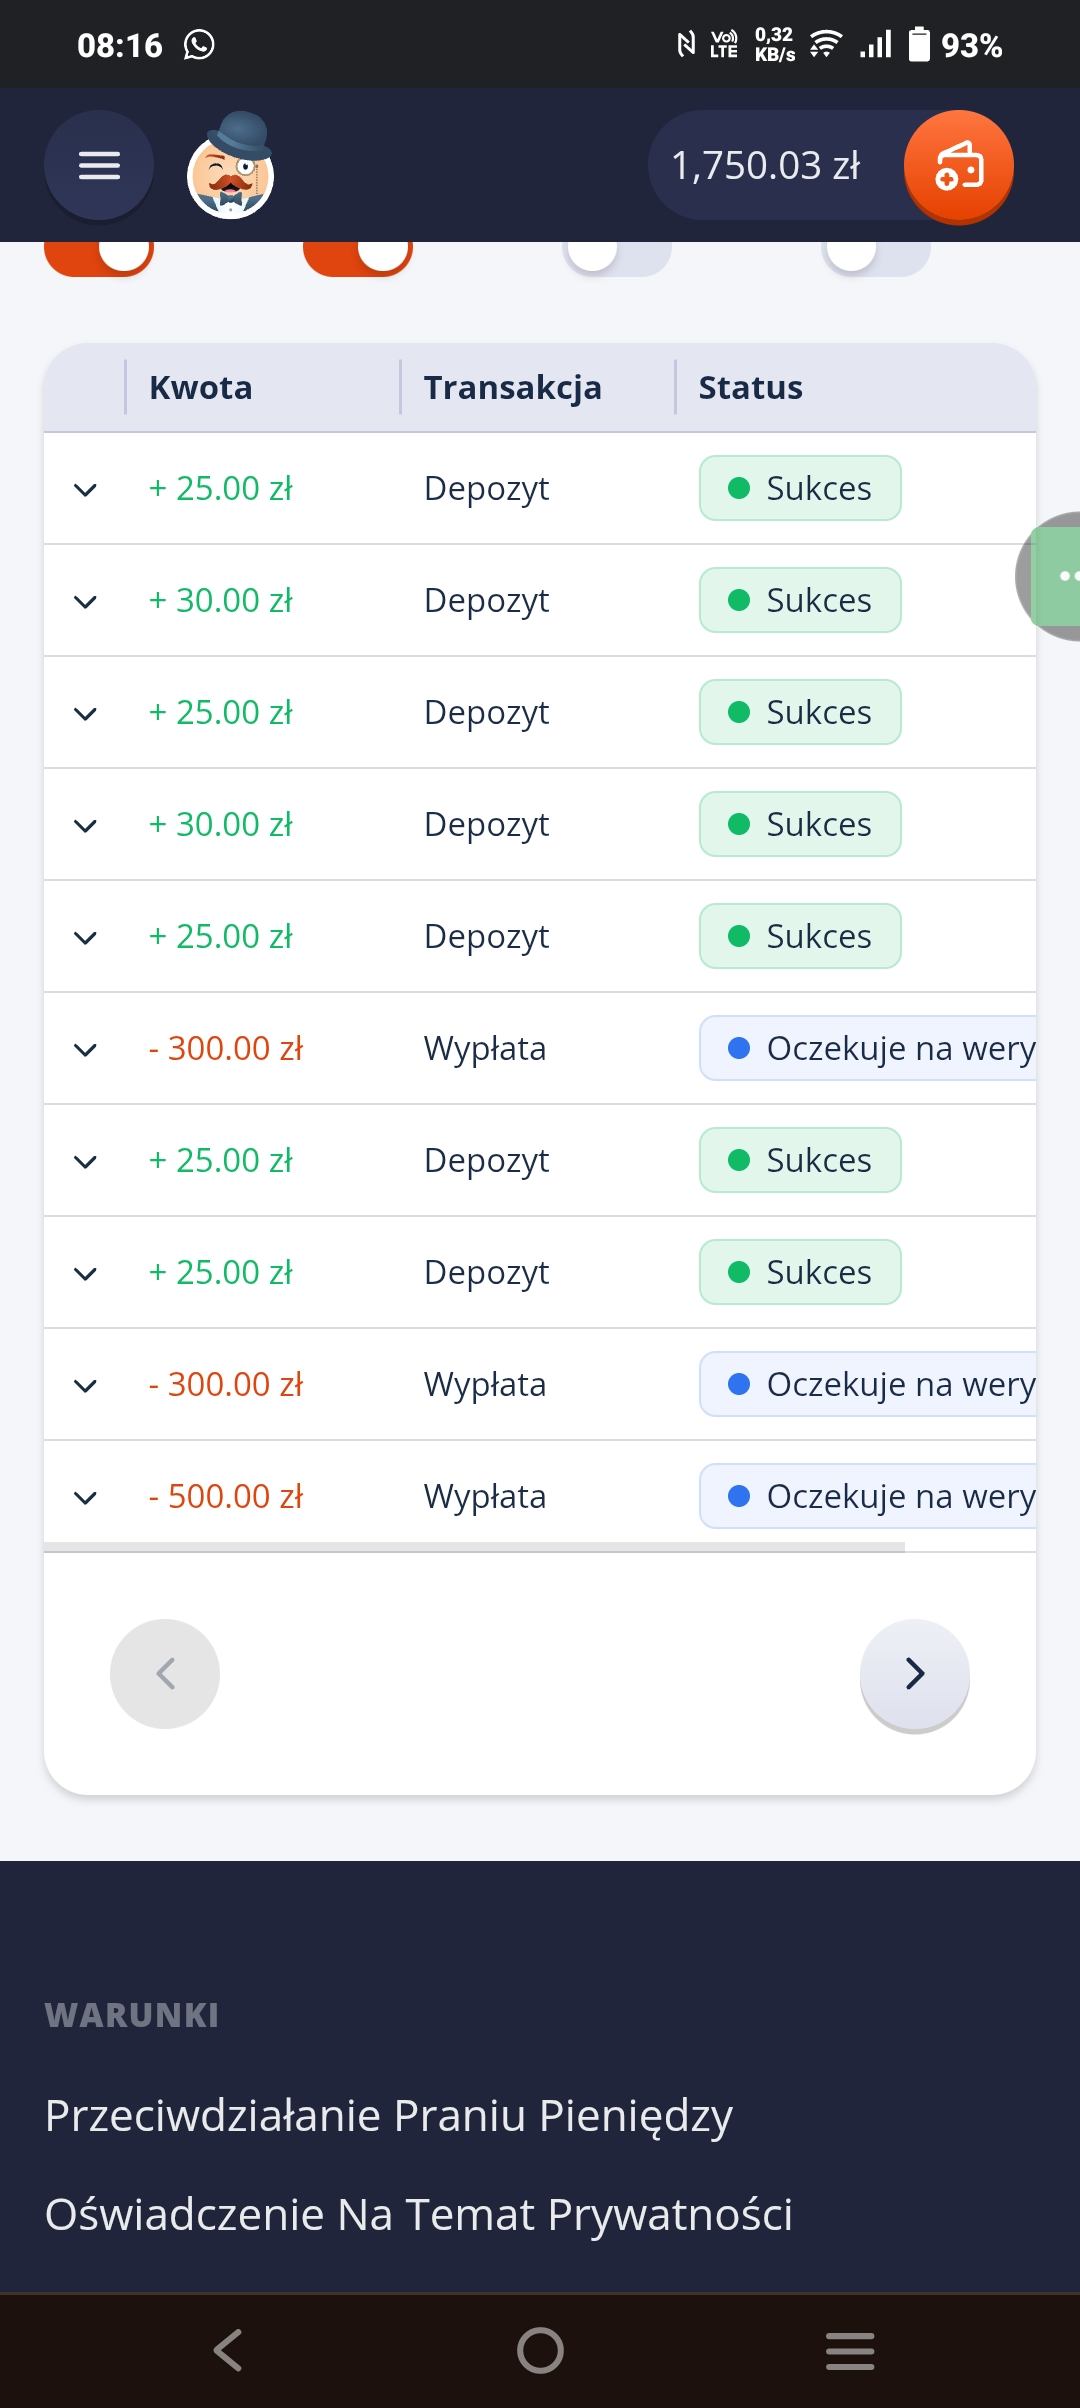Go to next transactions page
Viewport: 1080px width, 2408px height.
[914, 1674]
